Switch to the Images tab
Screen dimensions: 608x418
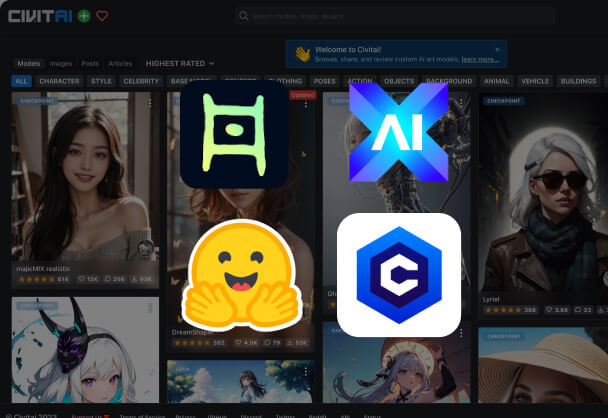coord(60,63)
